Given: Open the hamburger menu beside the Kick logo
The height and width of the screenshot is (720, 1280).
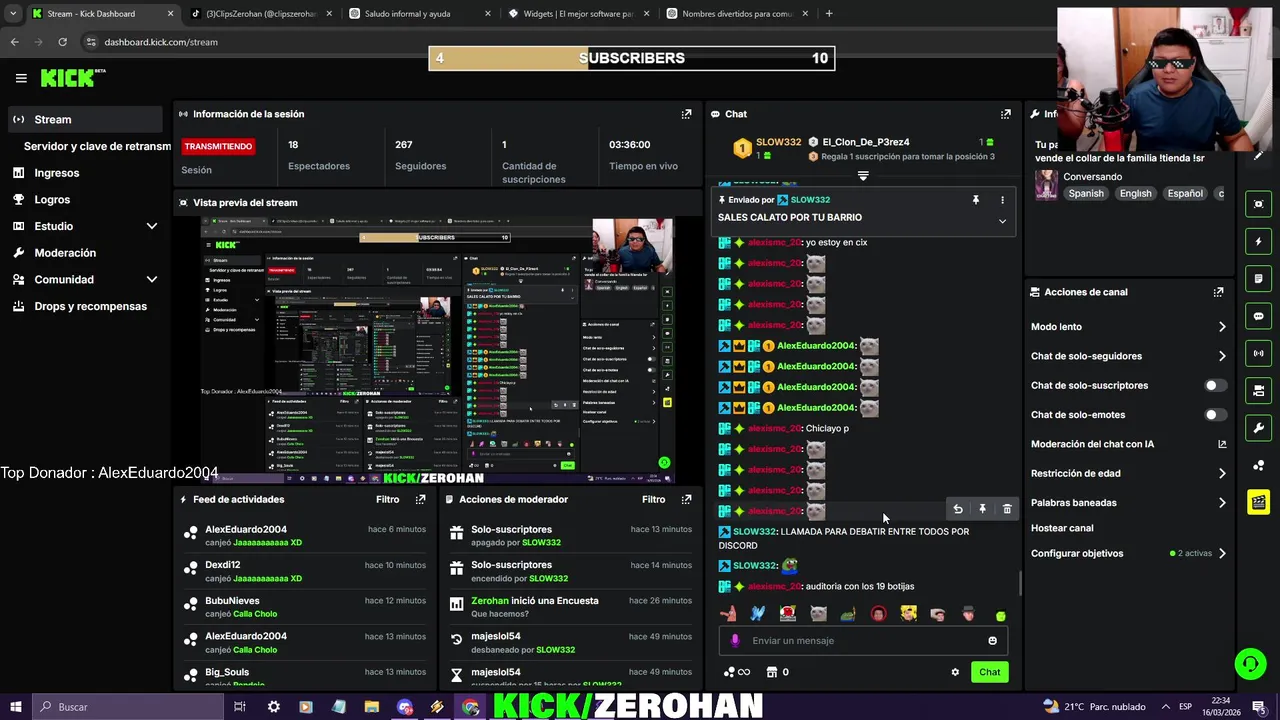Looking at the screenshot, I should coord(21,78).
